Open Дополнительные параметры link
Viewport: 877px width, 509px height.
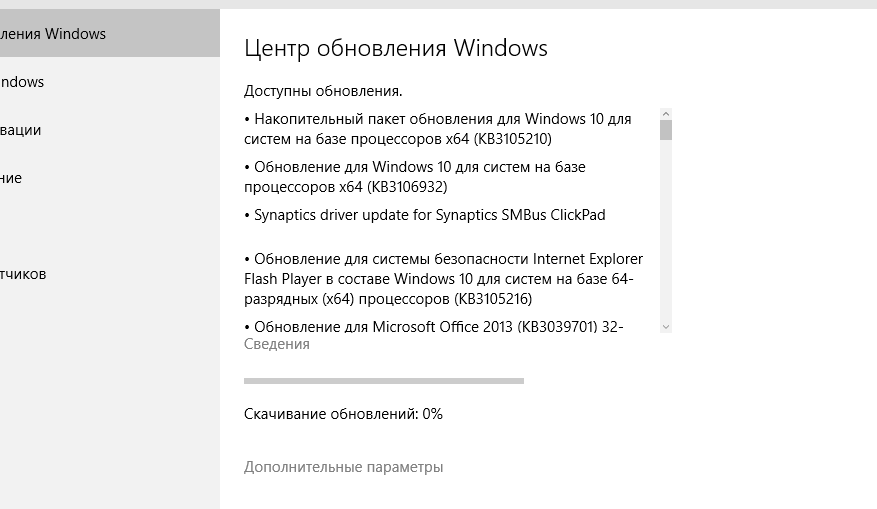coord(343,467)
